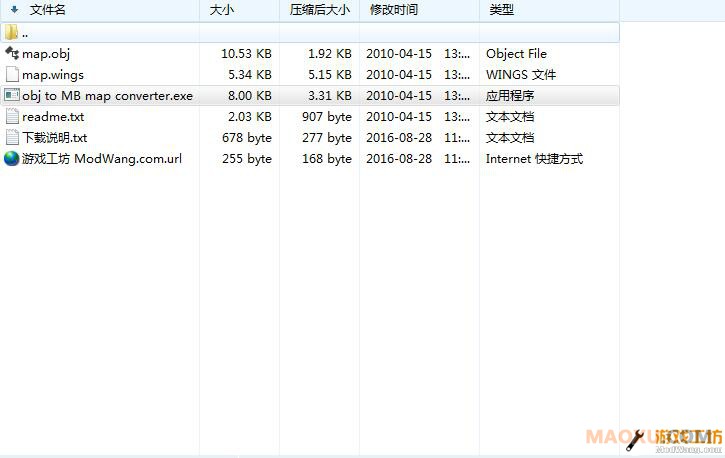Click the readme.txt file name

pos(53,117)
